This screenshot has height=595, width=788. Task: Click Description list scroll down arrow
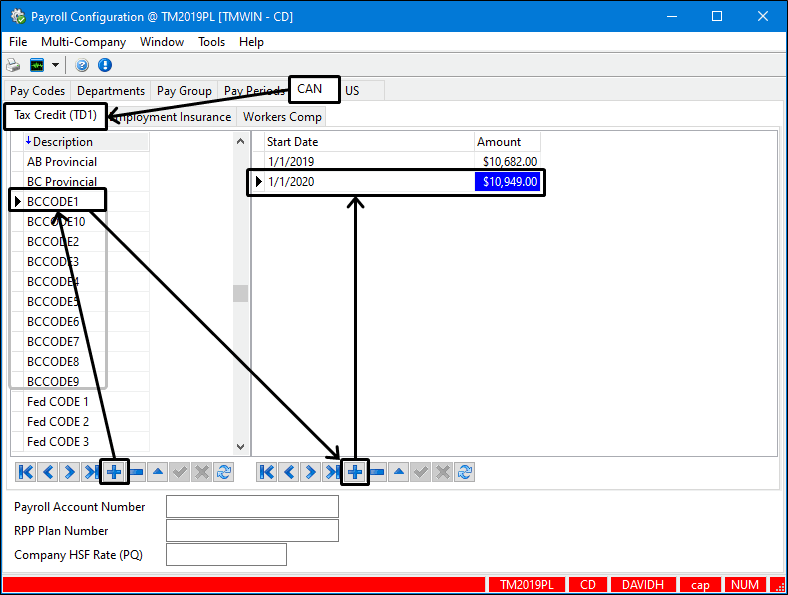click(x=241, y=446)
